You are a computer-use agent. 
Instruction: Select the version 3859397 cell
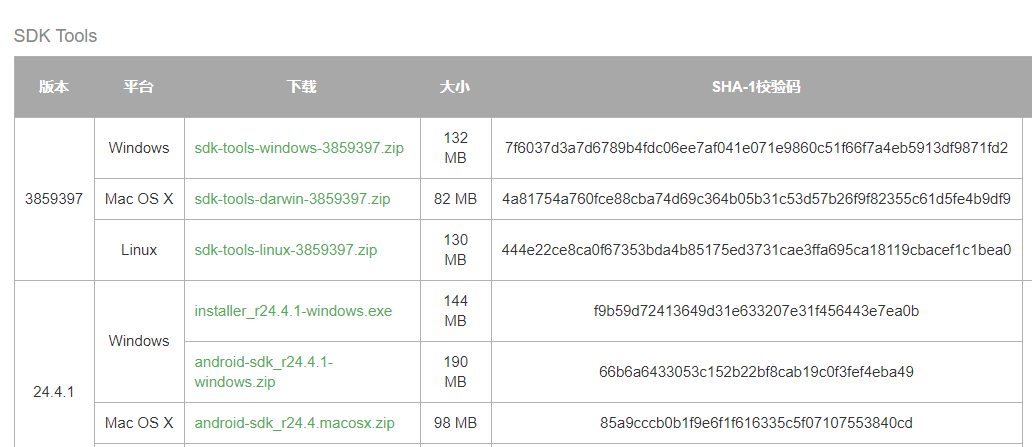(54, 199)
